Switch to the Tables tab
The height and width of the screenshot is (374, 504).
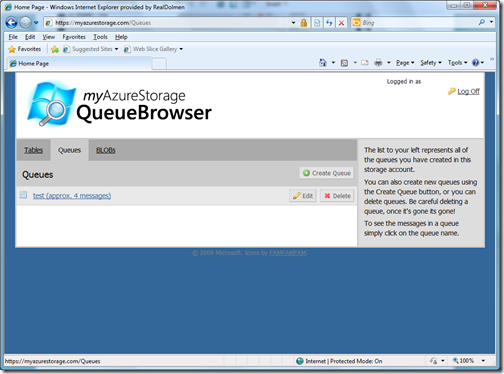click(33, 150)
